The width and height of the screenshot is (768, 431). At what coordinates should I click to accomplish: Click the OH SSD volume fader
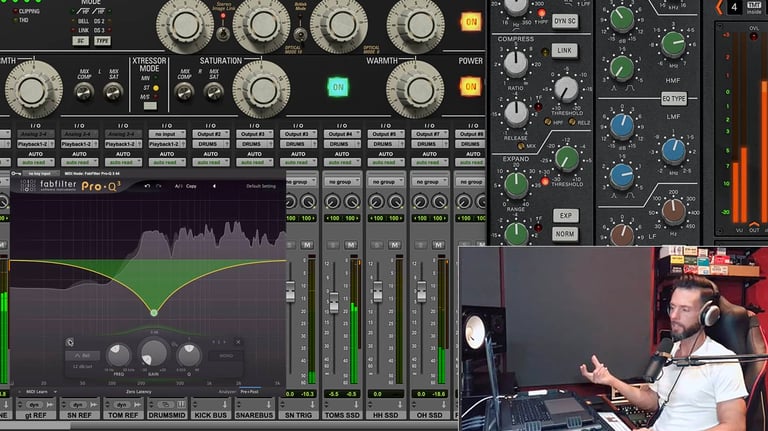(422, 292)
